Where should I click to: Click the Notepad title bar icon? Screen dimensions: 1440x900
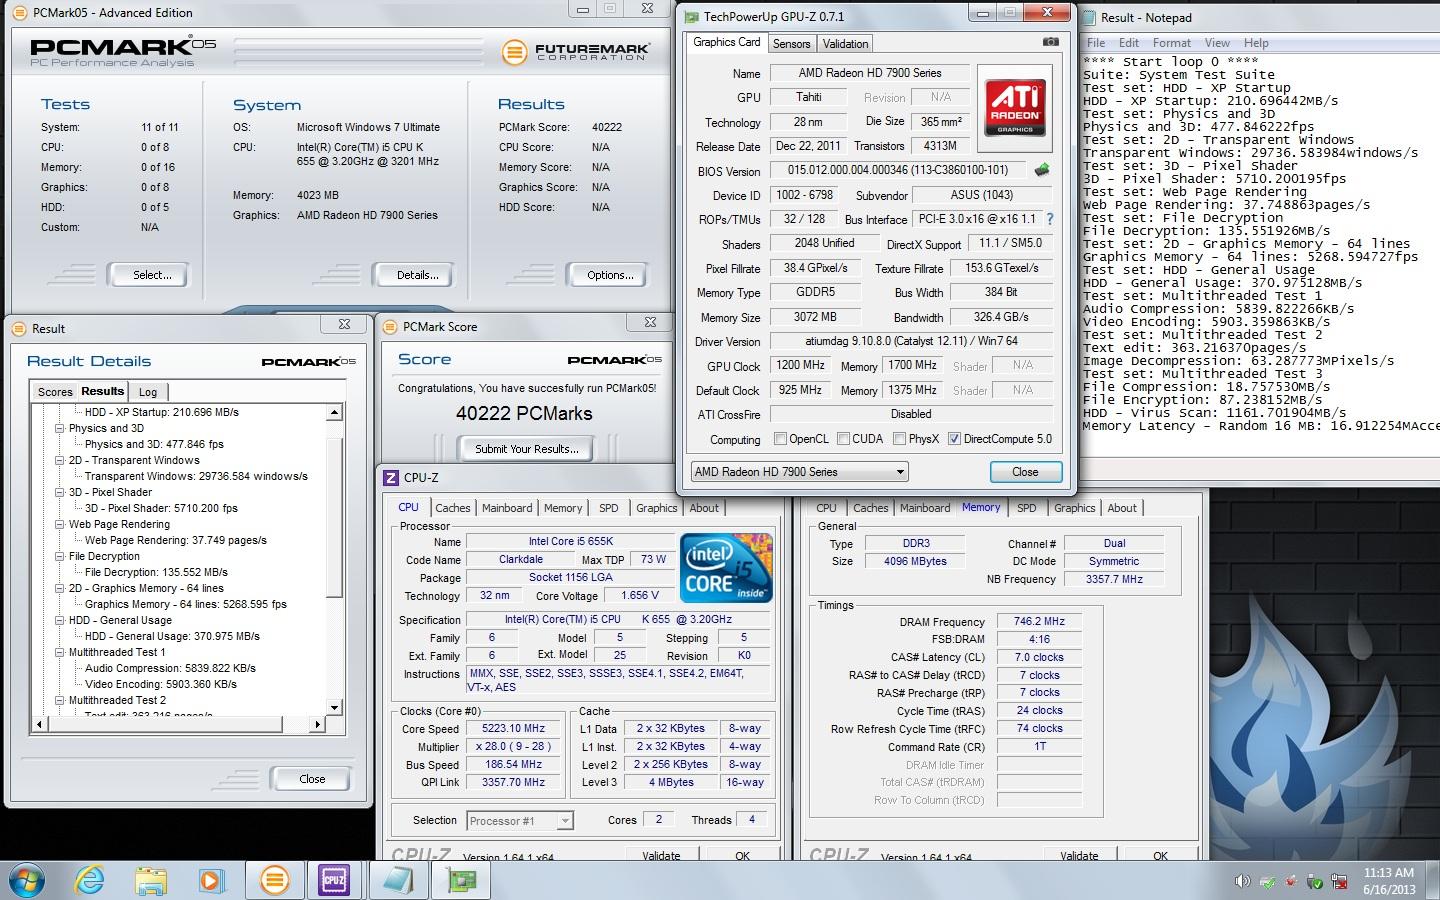pyautogui.click(x=1090, y=17)
